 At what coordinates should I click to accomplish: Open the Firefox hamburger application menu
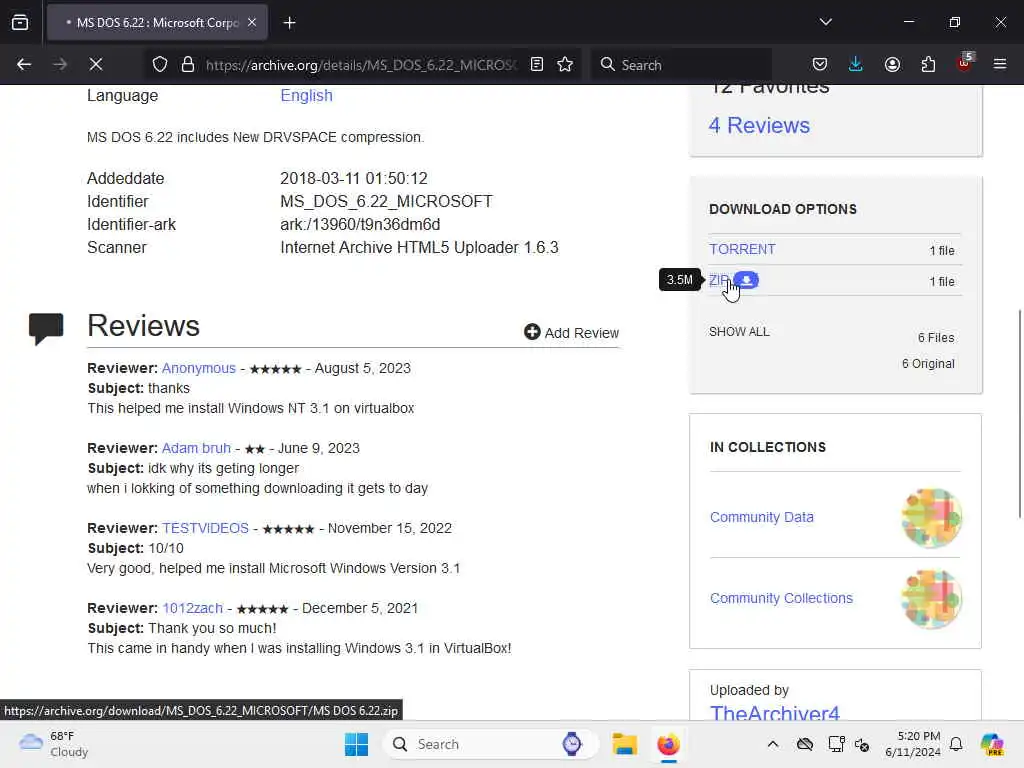(1000, 64)
